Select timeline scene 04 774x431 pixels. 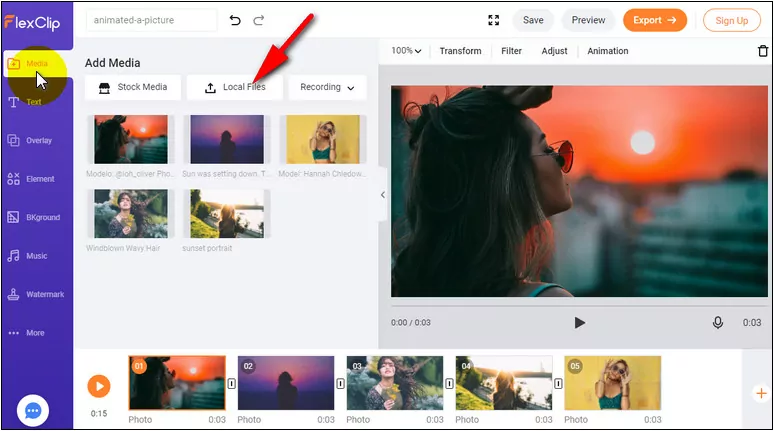503,383
